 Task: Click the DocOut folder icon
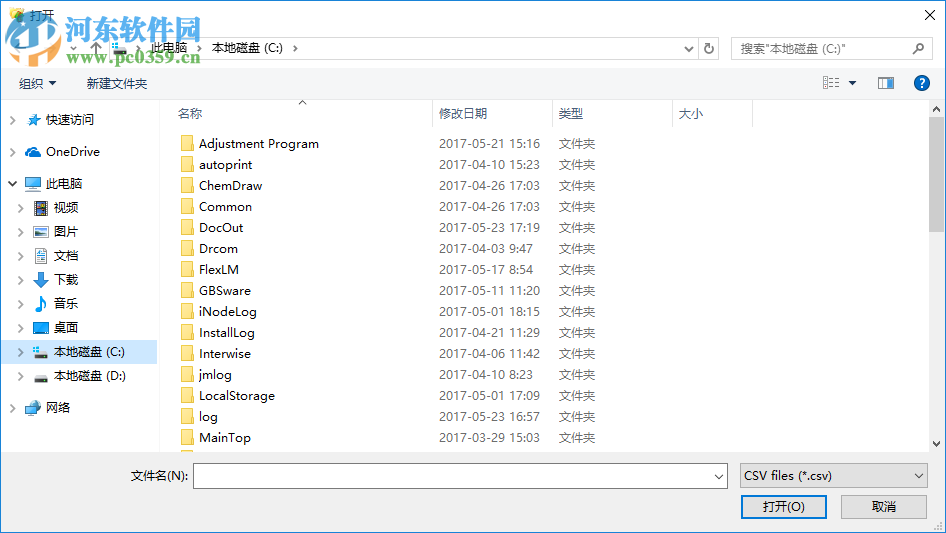pos(187,228)
